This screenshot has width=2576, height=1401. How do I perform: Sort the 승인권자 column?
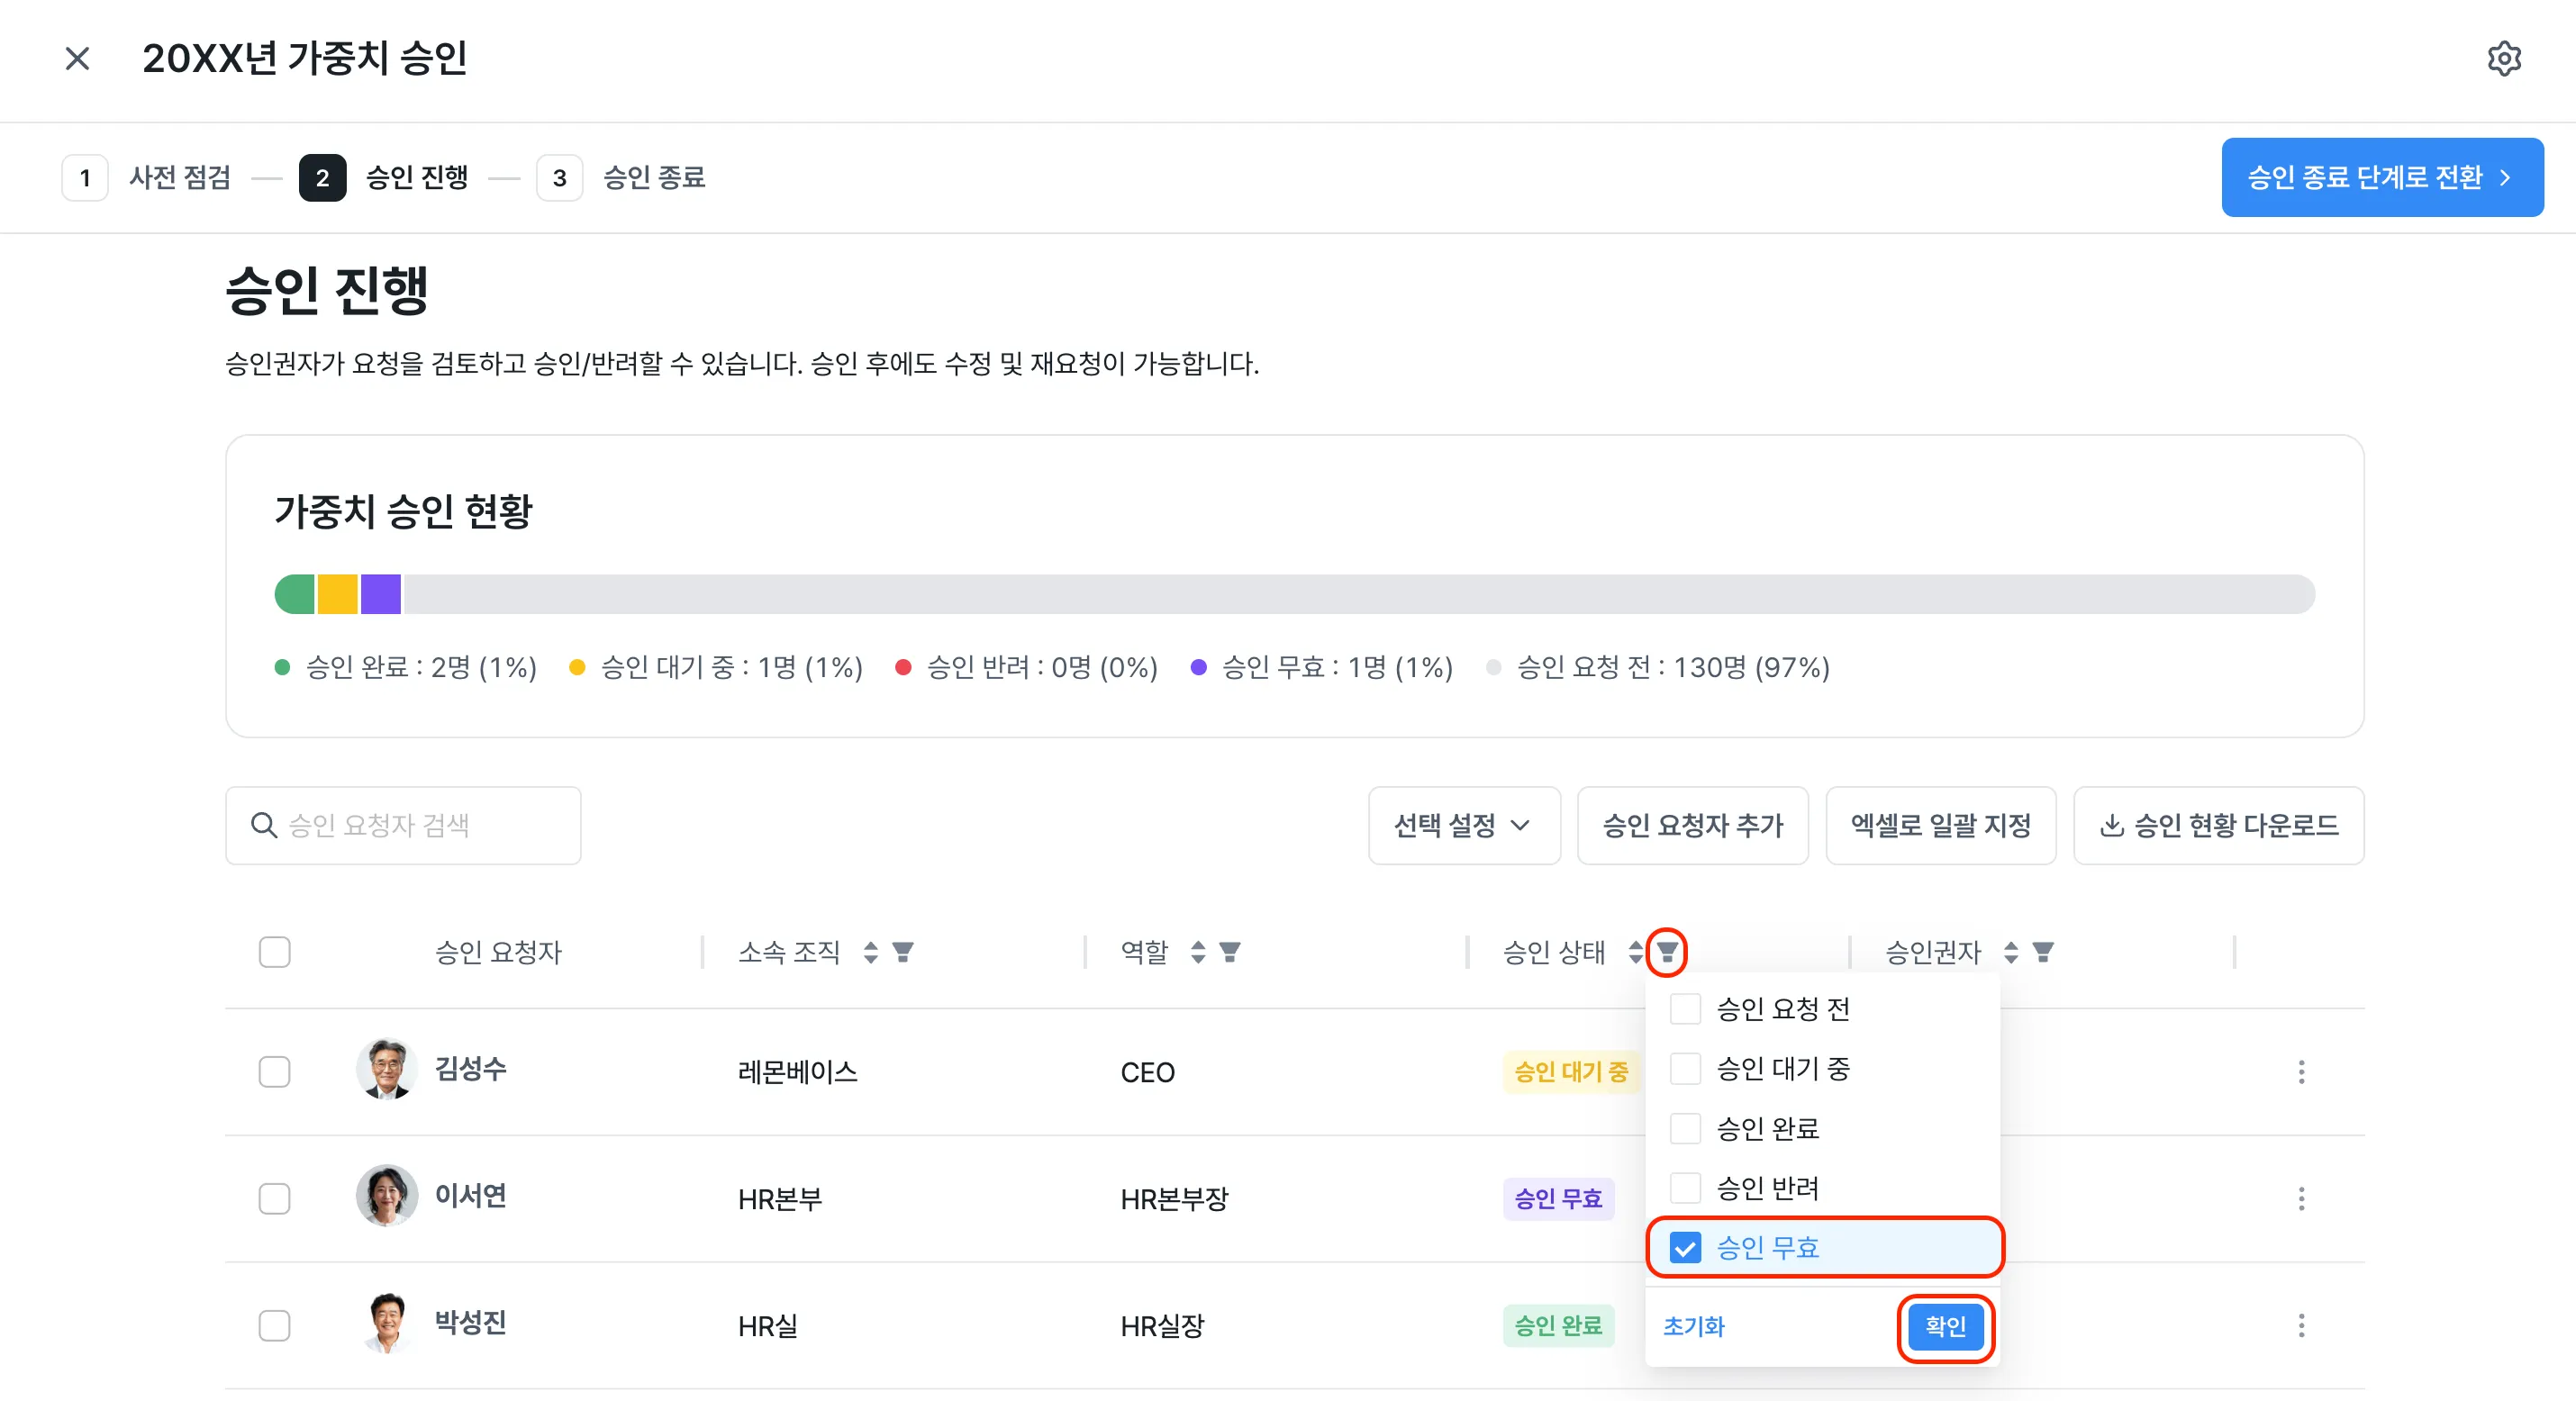tap(2011, 952)
